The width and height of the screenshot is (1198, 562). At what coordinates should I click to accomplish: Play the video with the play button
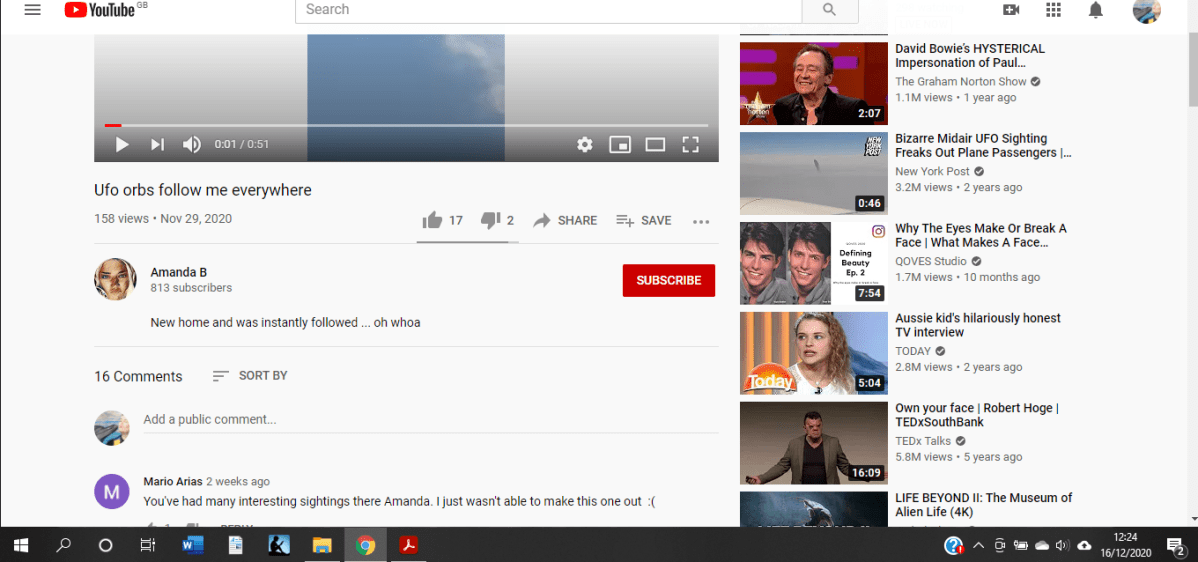pyautogui.click(x=122, y=145)
